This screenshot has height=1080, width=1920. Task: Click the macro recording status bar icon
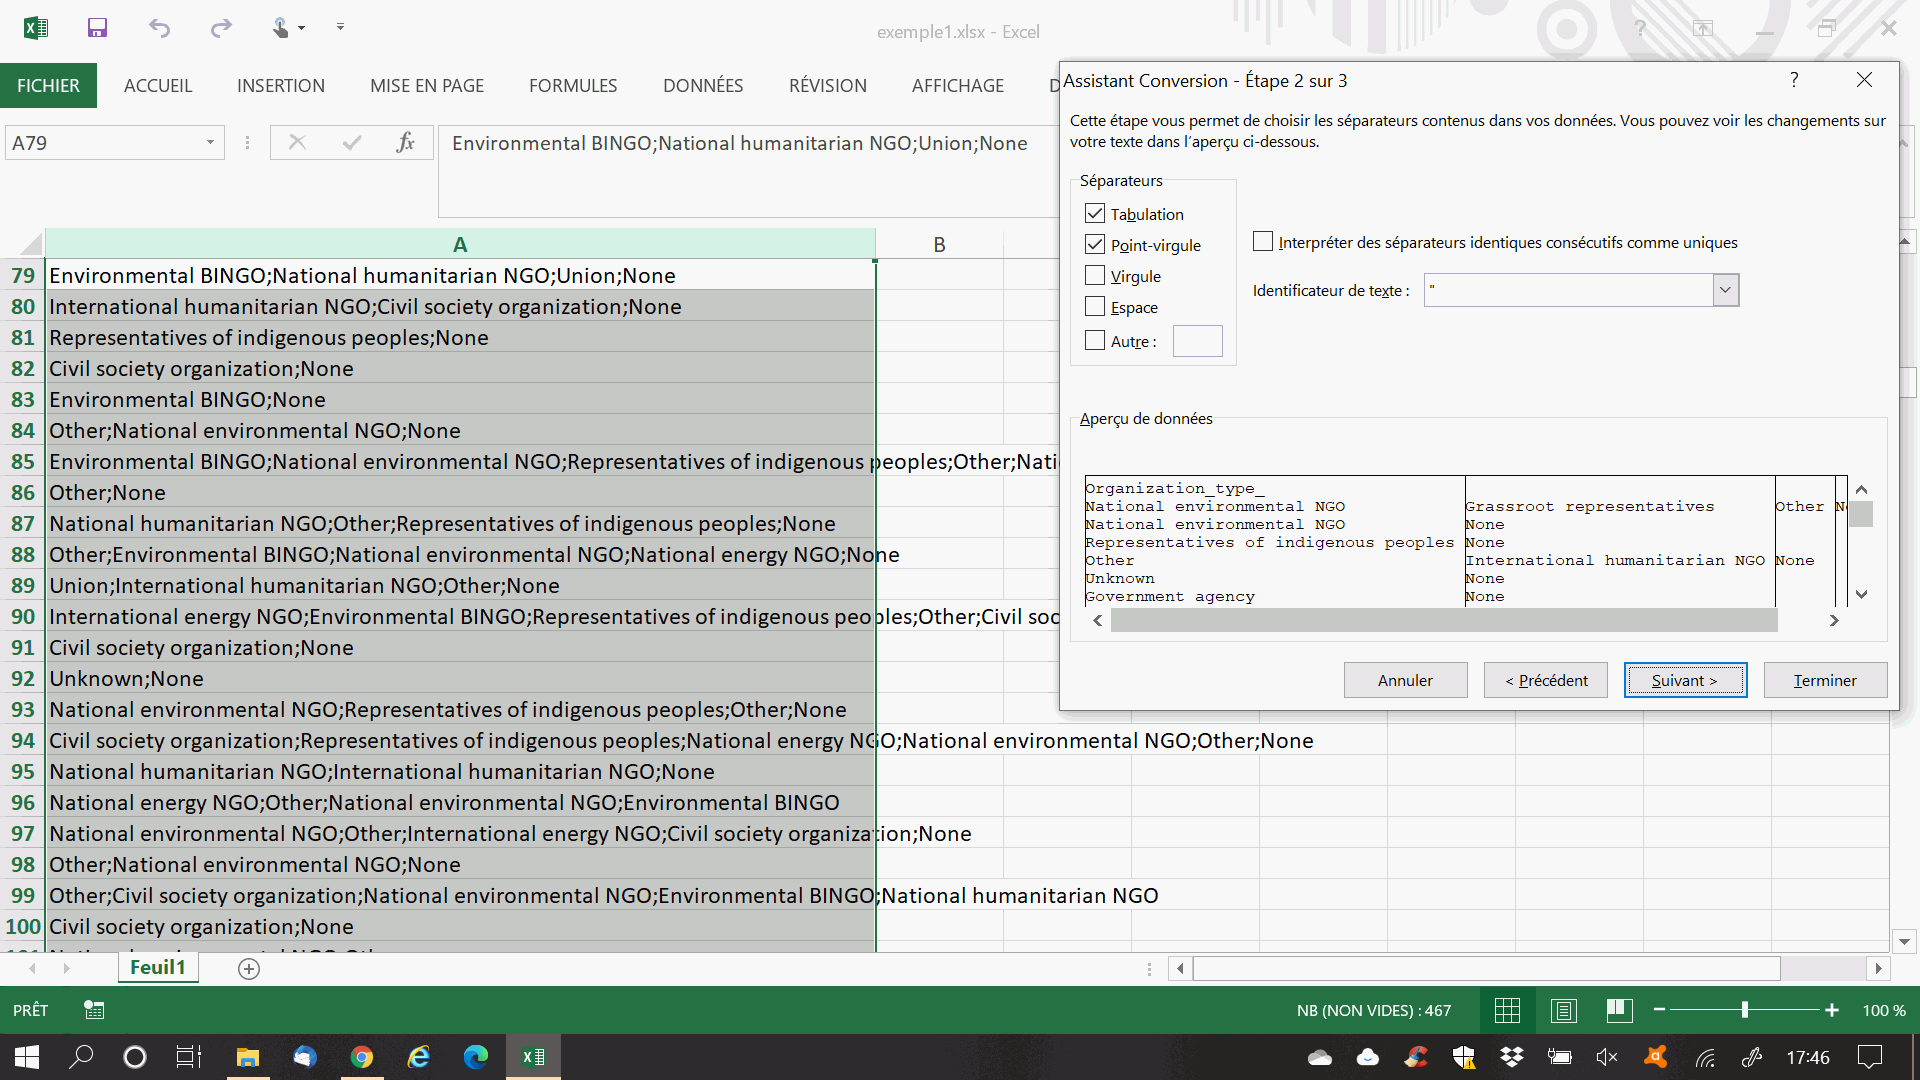click(94, 1010)
